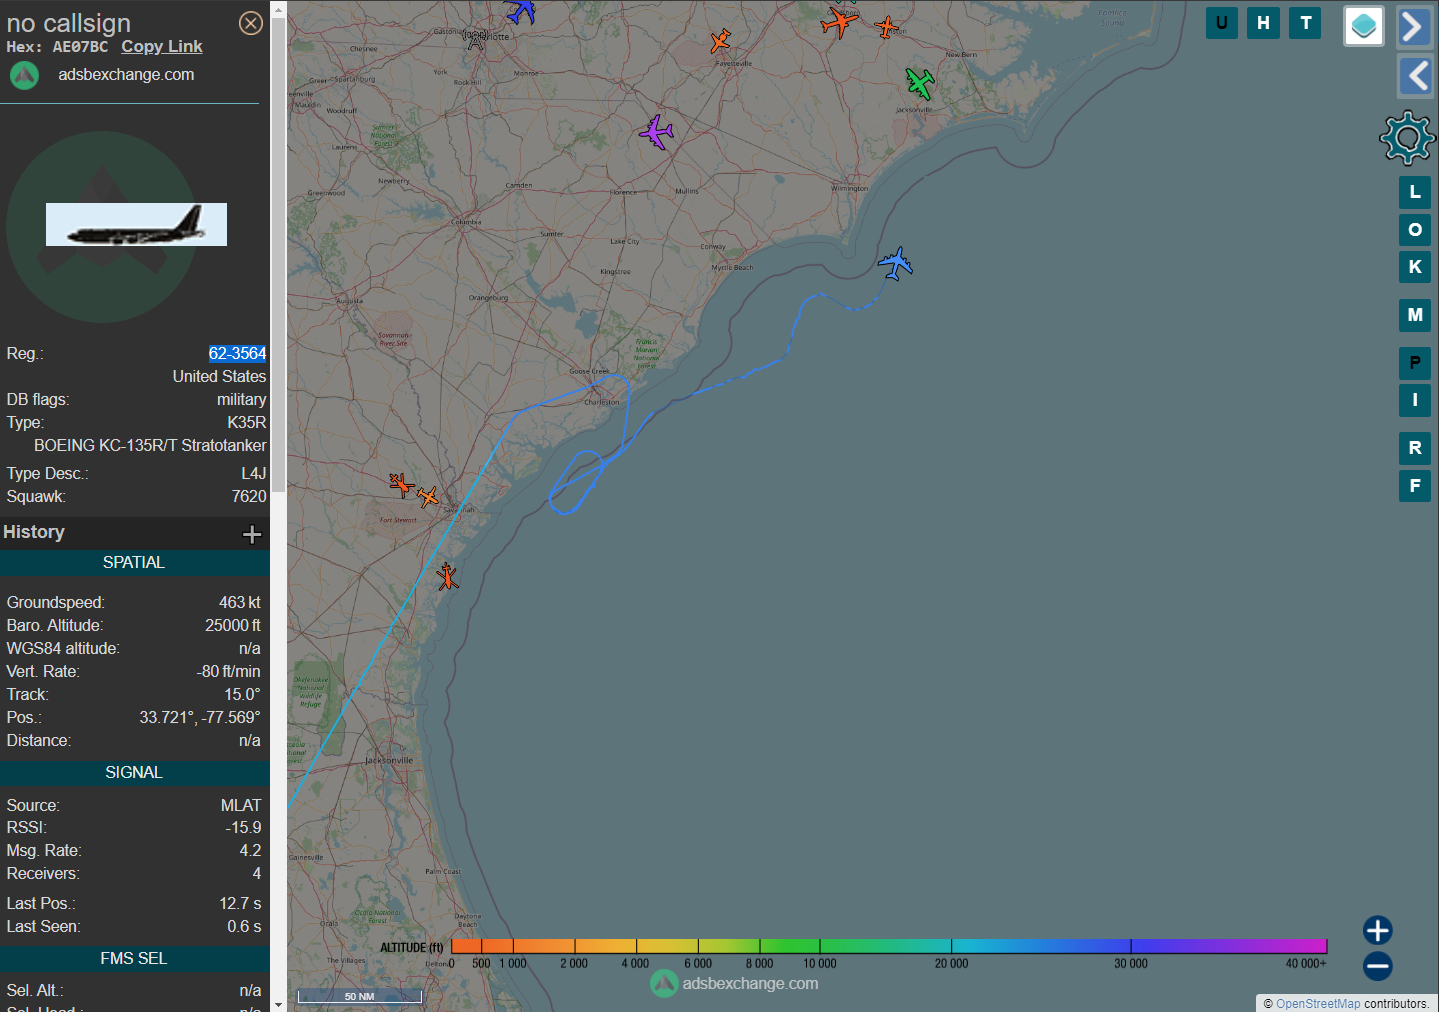Click the sidebar scrollbar up arrow
Viewport: 1439px width, 1012px height.
278,7
